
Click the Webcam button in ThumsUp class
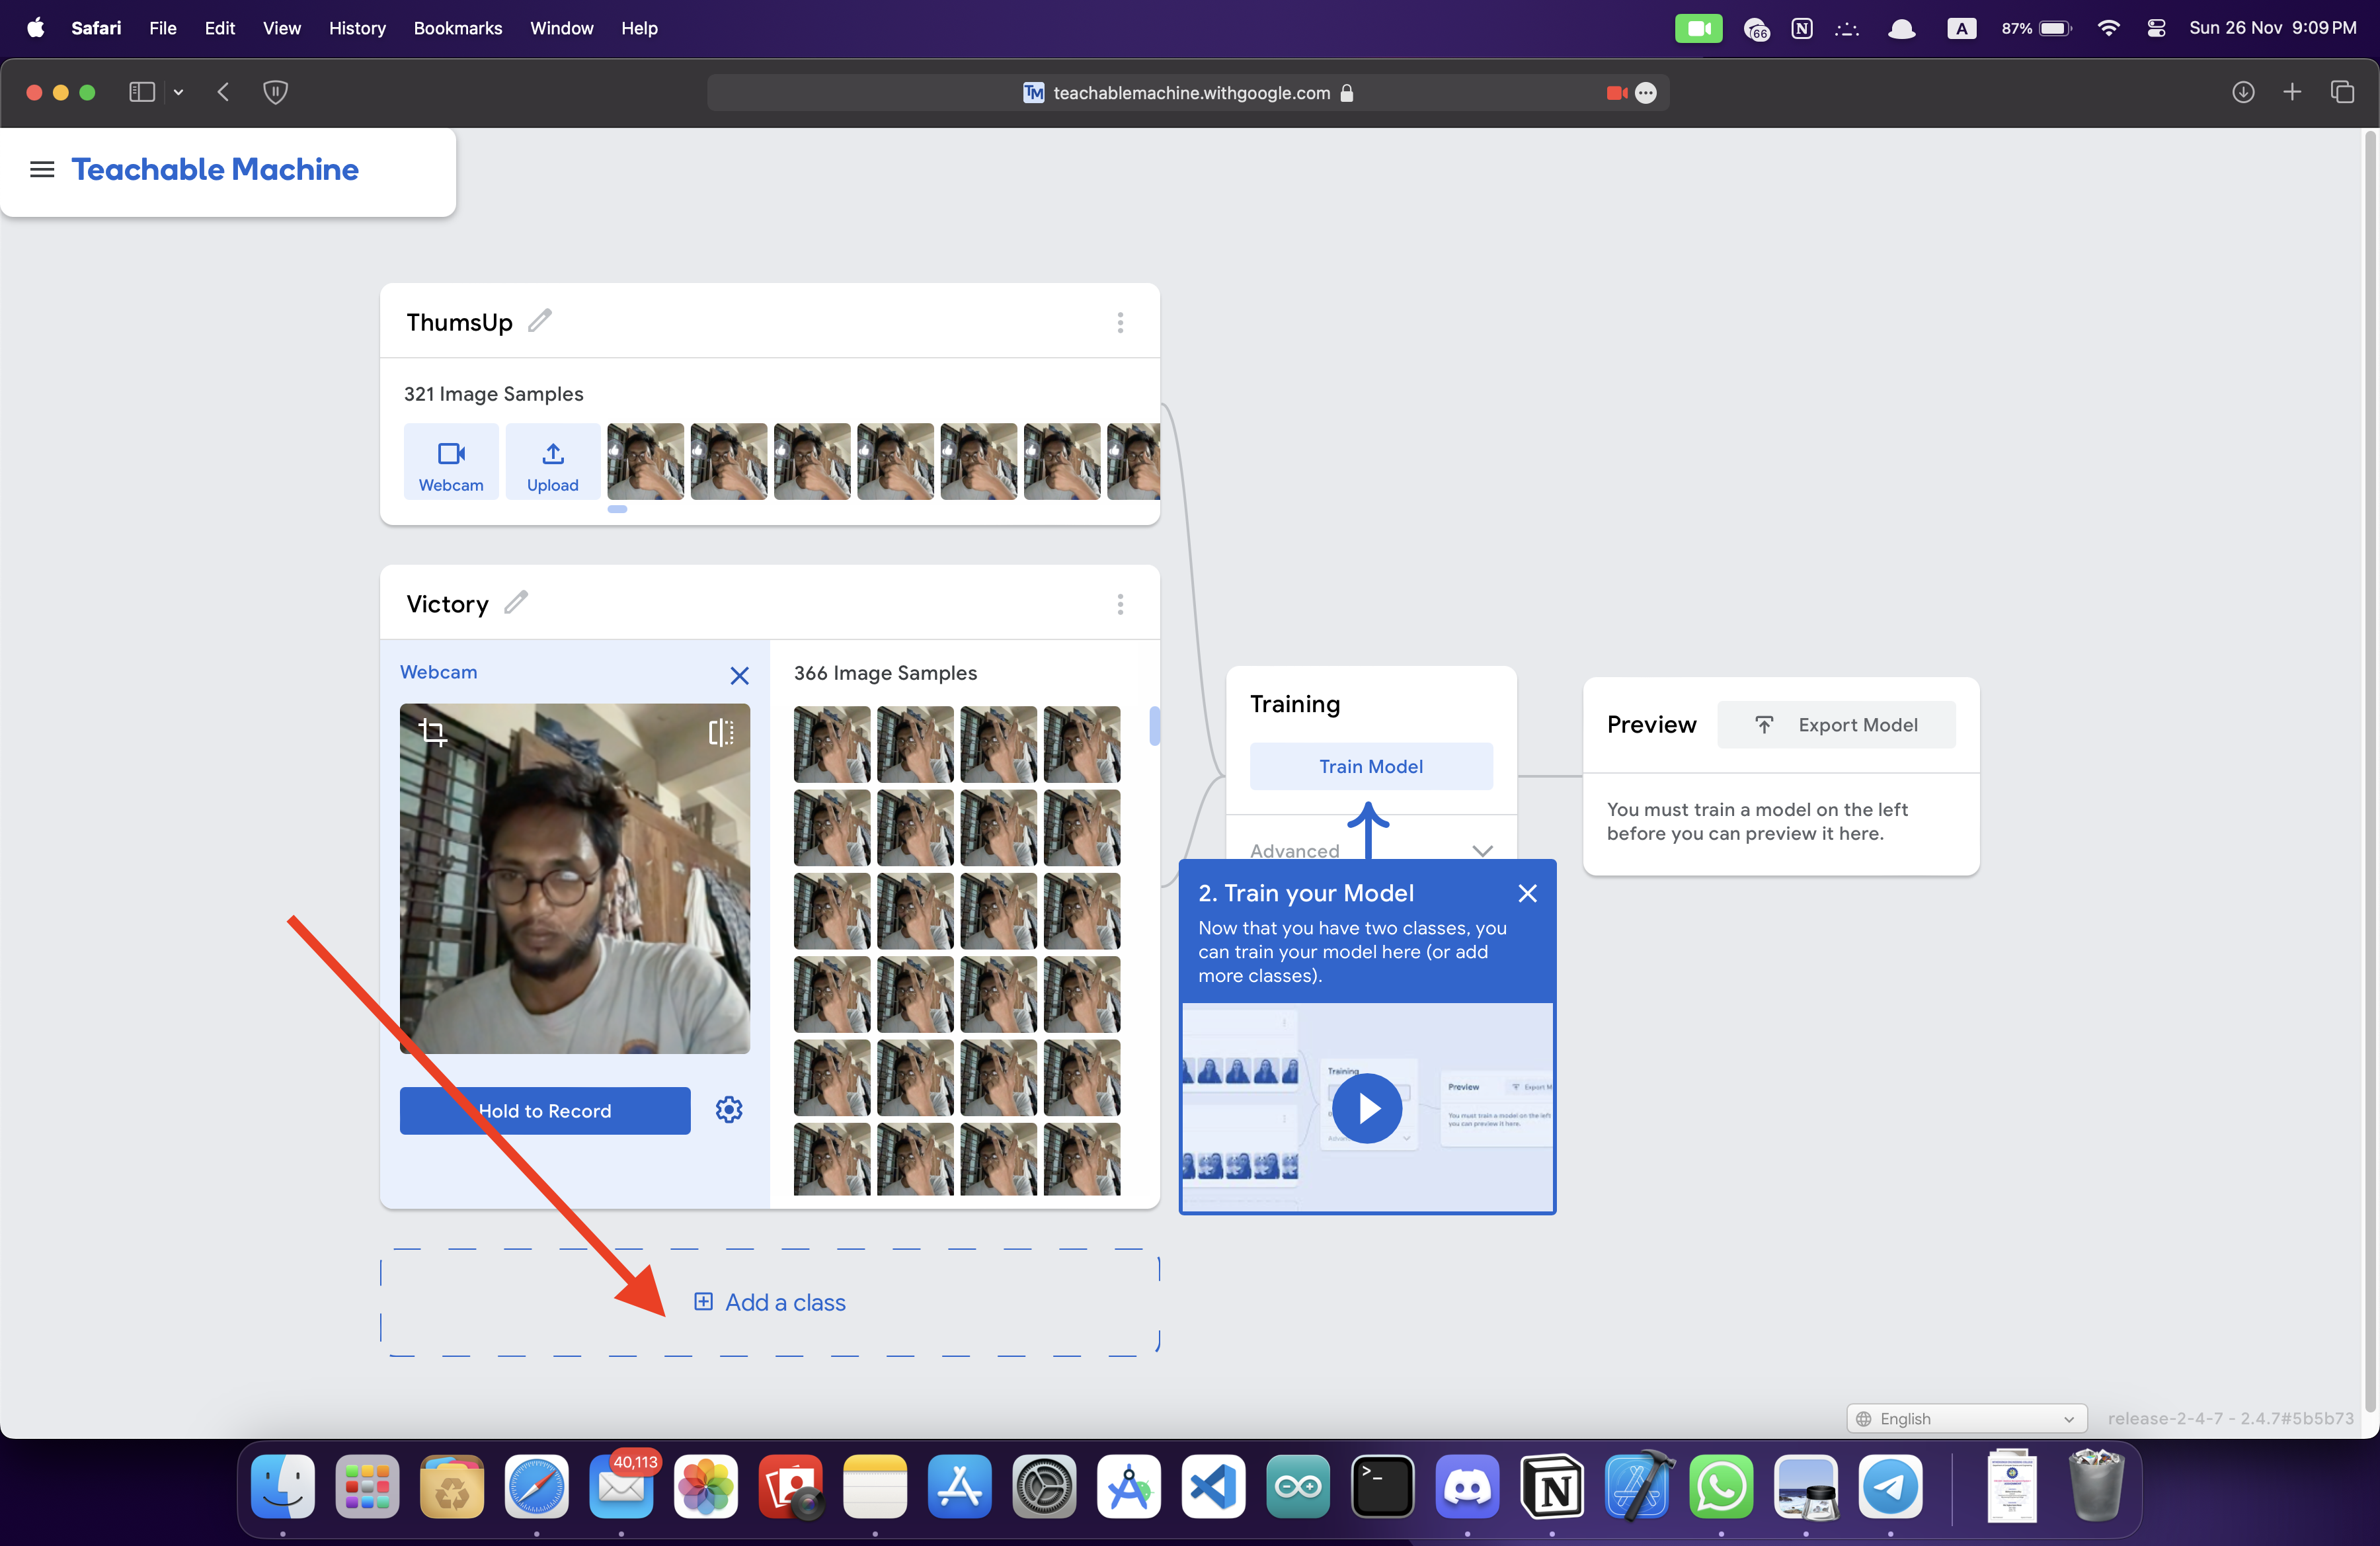(x=451, y=462)
